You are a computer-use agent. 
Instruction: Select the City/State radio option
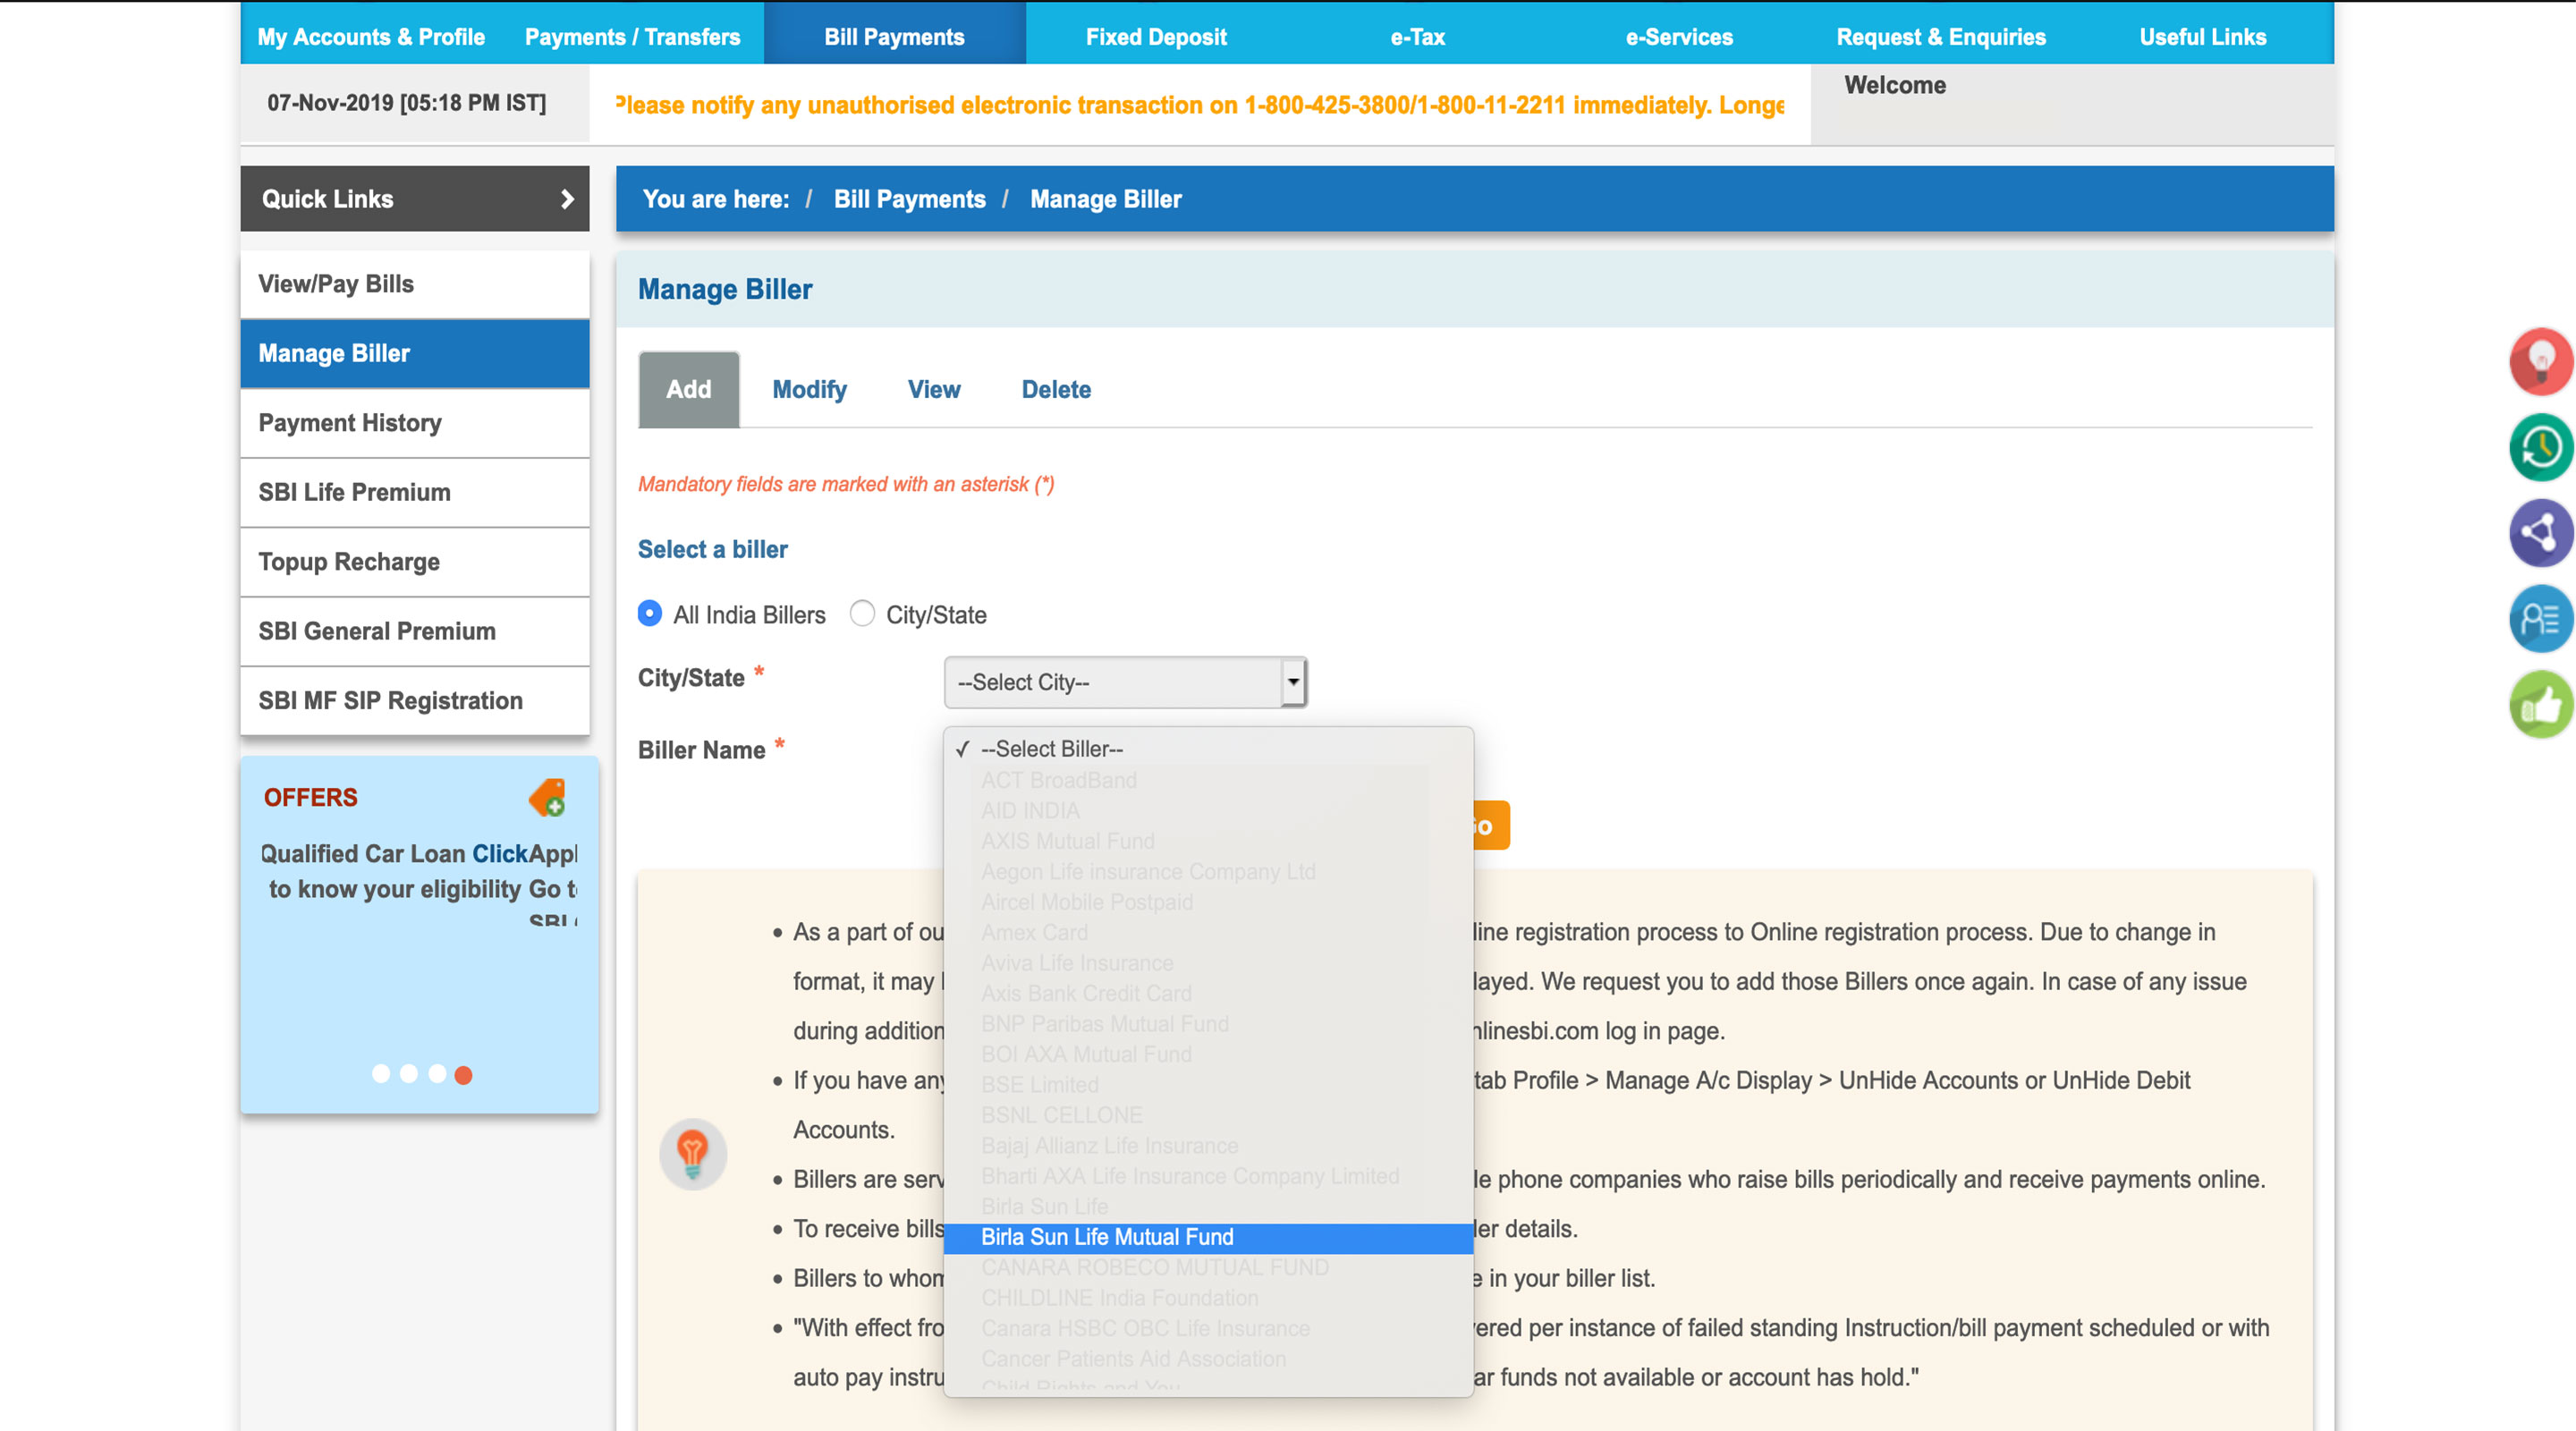click(x=862, y=614)
